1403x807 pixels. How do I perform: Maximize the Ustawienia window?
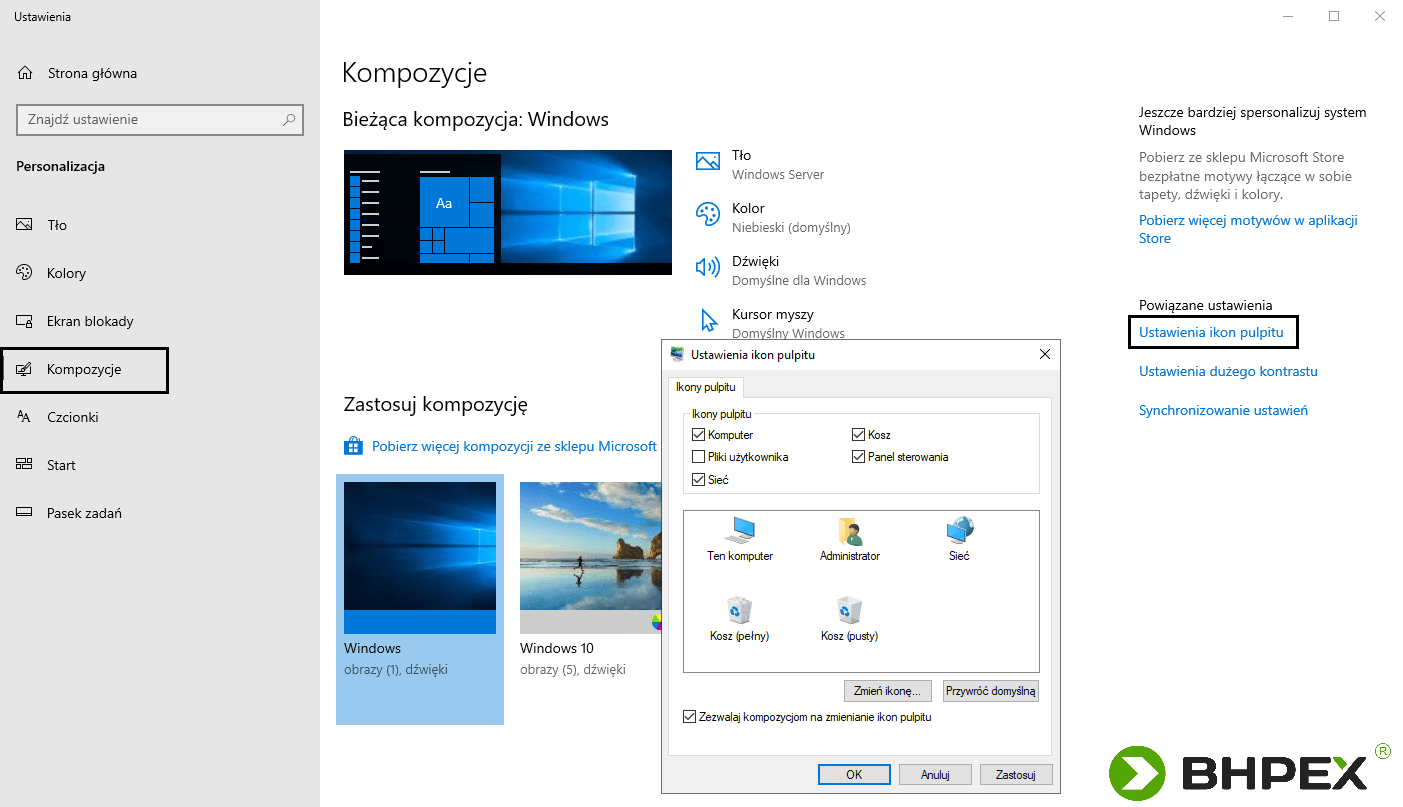(1334, 16)
